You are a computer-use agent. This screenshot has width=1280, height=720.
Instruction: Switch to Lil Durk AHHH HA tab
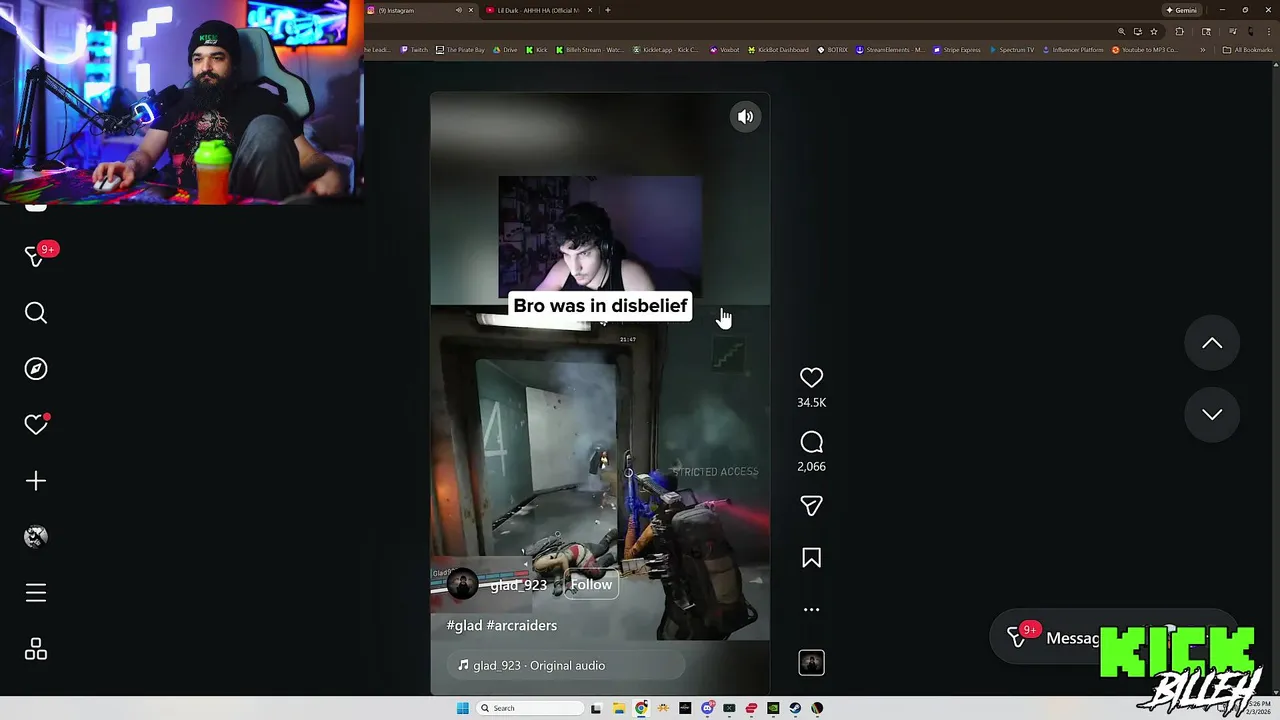click(x=536, y=10)
